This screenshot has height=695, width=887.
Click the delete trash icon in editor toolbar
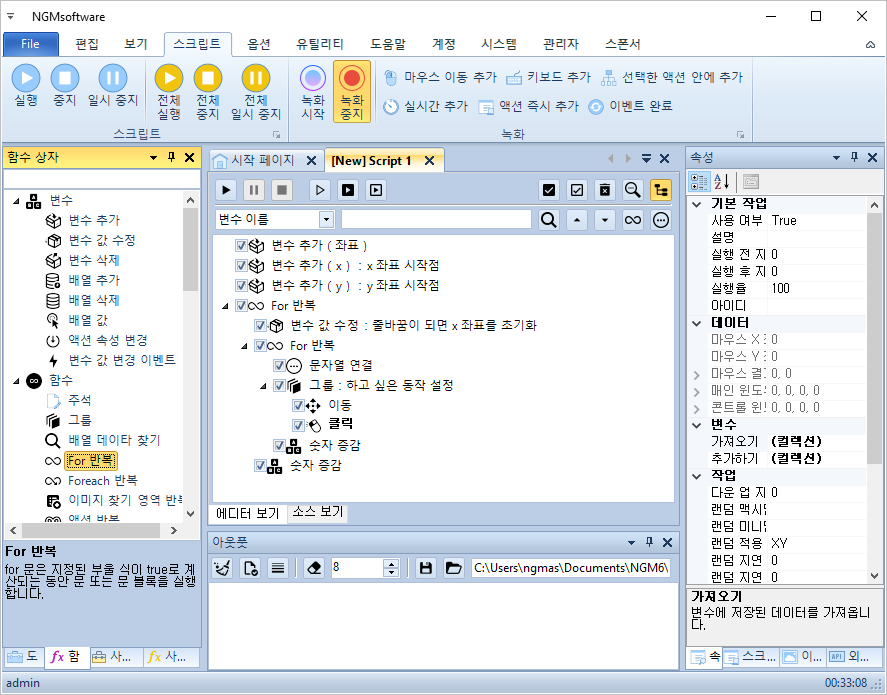point(605,190)
